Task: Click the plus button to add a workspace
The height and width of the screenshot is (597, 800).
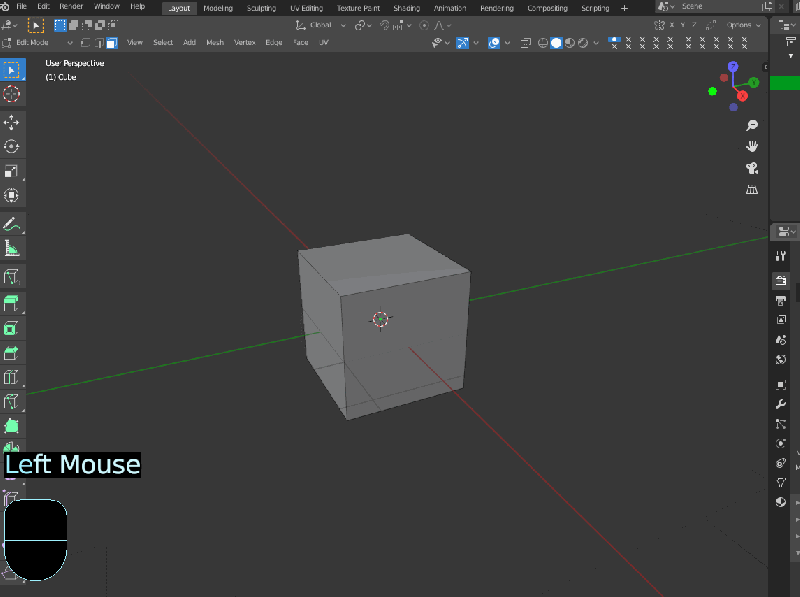Action: point(625,8)
